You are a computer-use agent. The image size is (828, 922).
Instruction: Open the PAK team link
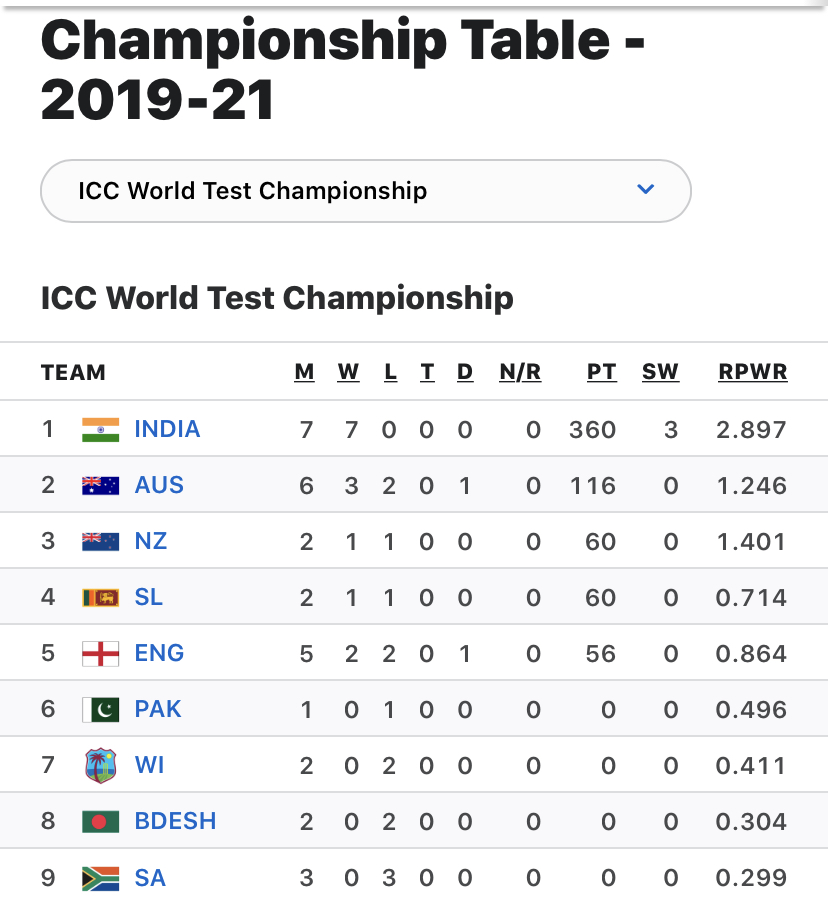(158, 709)
